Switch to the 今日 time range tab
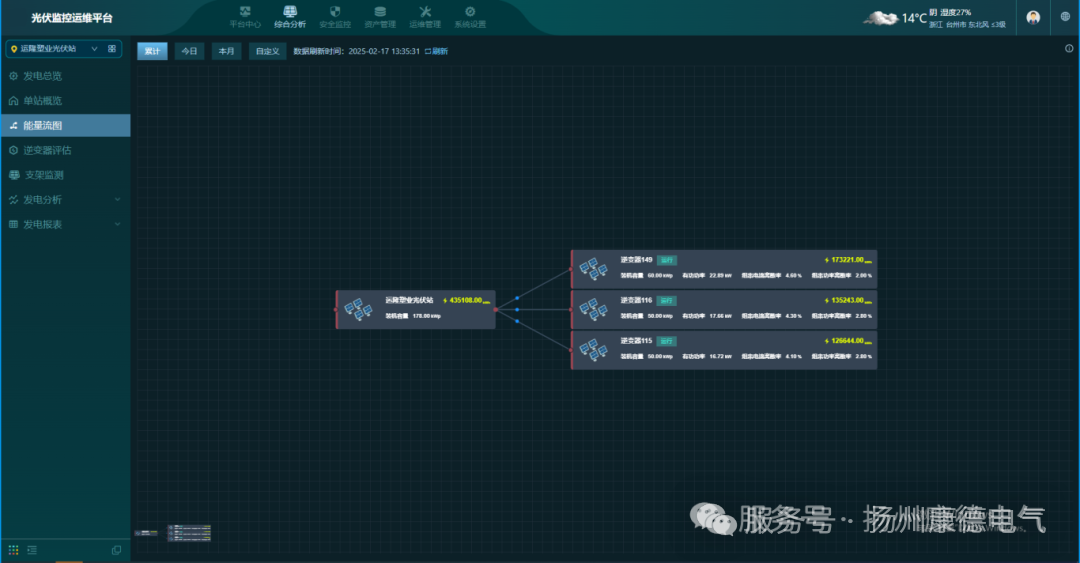 coord(189,51)
